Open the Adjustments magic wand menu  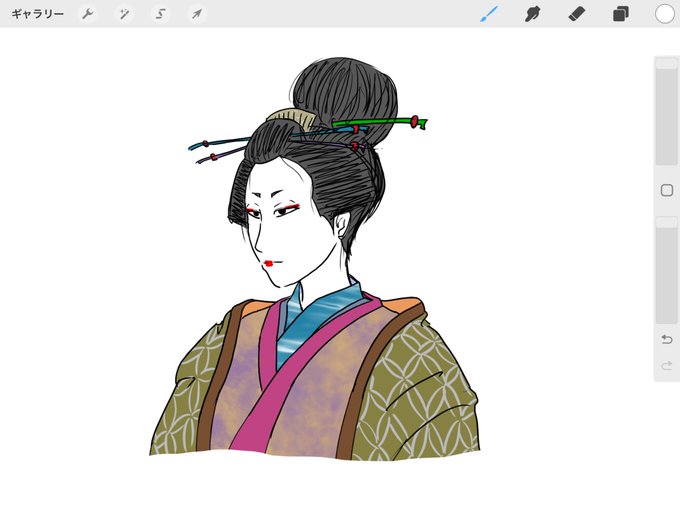click(x=124, y=14)
